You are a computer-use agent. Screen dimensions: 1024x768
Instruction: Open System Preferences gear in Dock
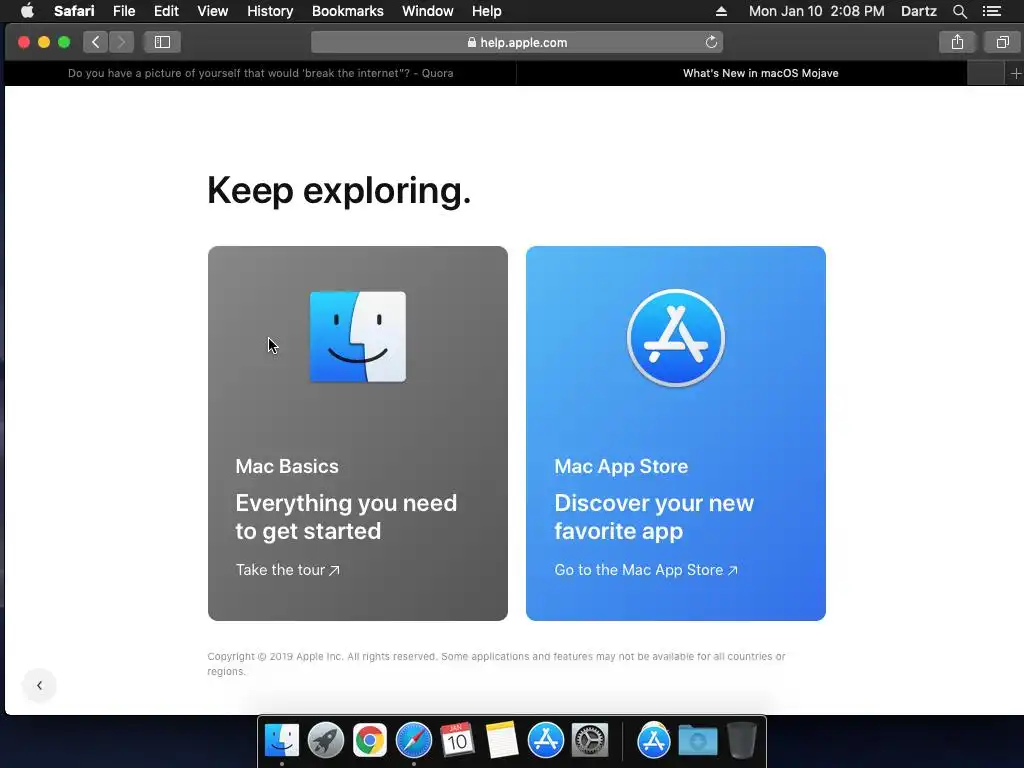(590, 741)
